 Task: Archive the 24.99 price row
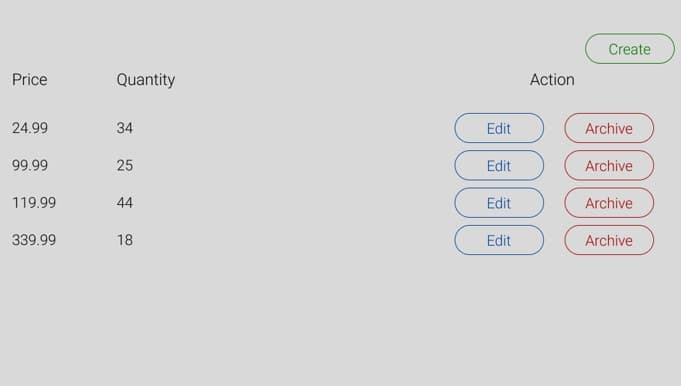(609, 128)
